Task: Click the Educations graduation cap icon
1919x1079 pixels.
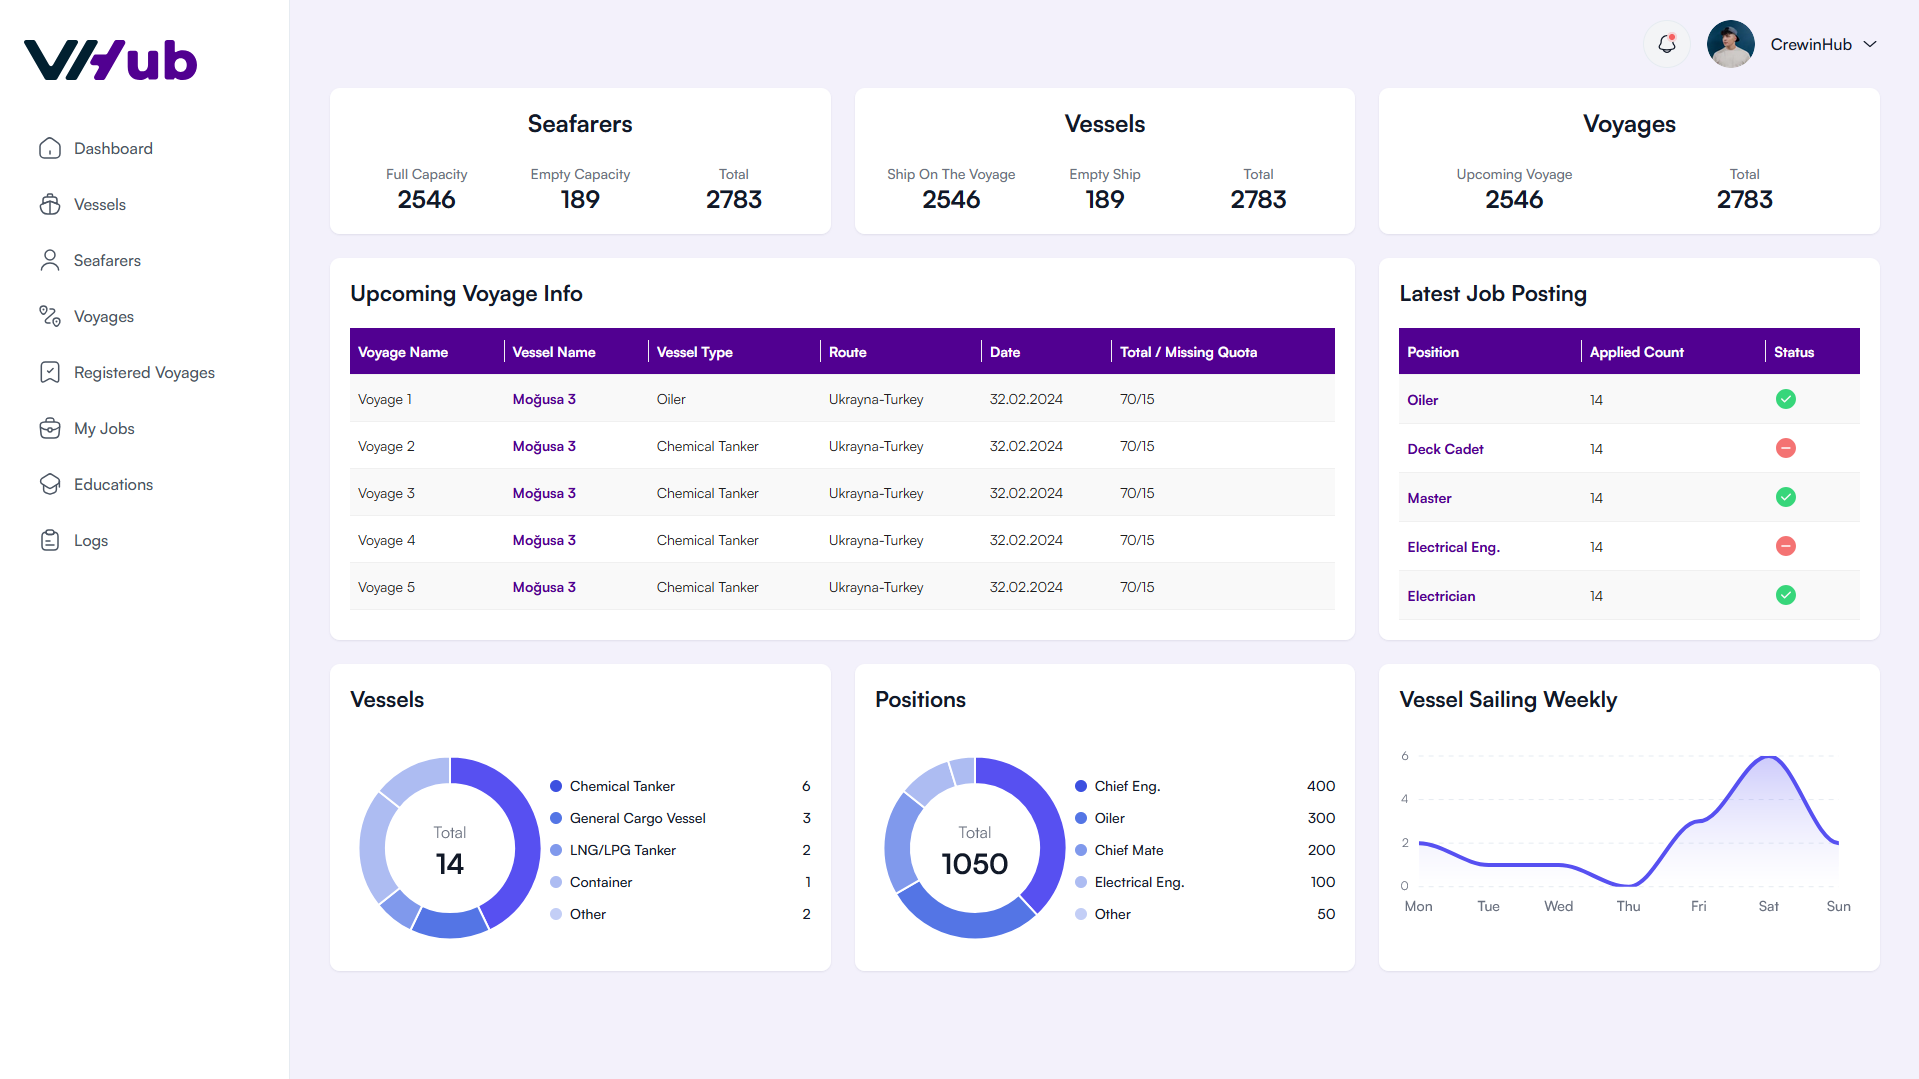Action: pyautogui.click(x=50, y=485)
